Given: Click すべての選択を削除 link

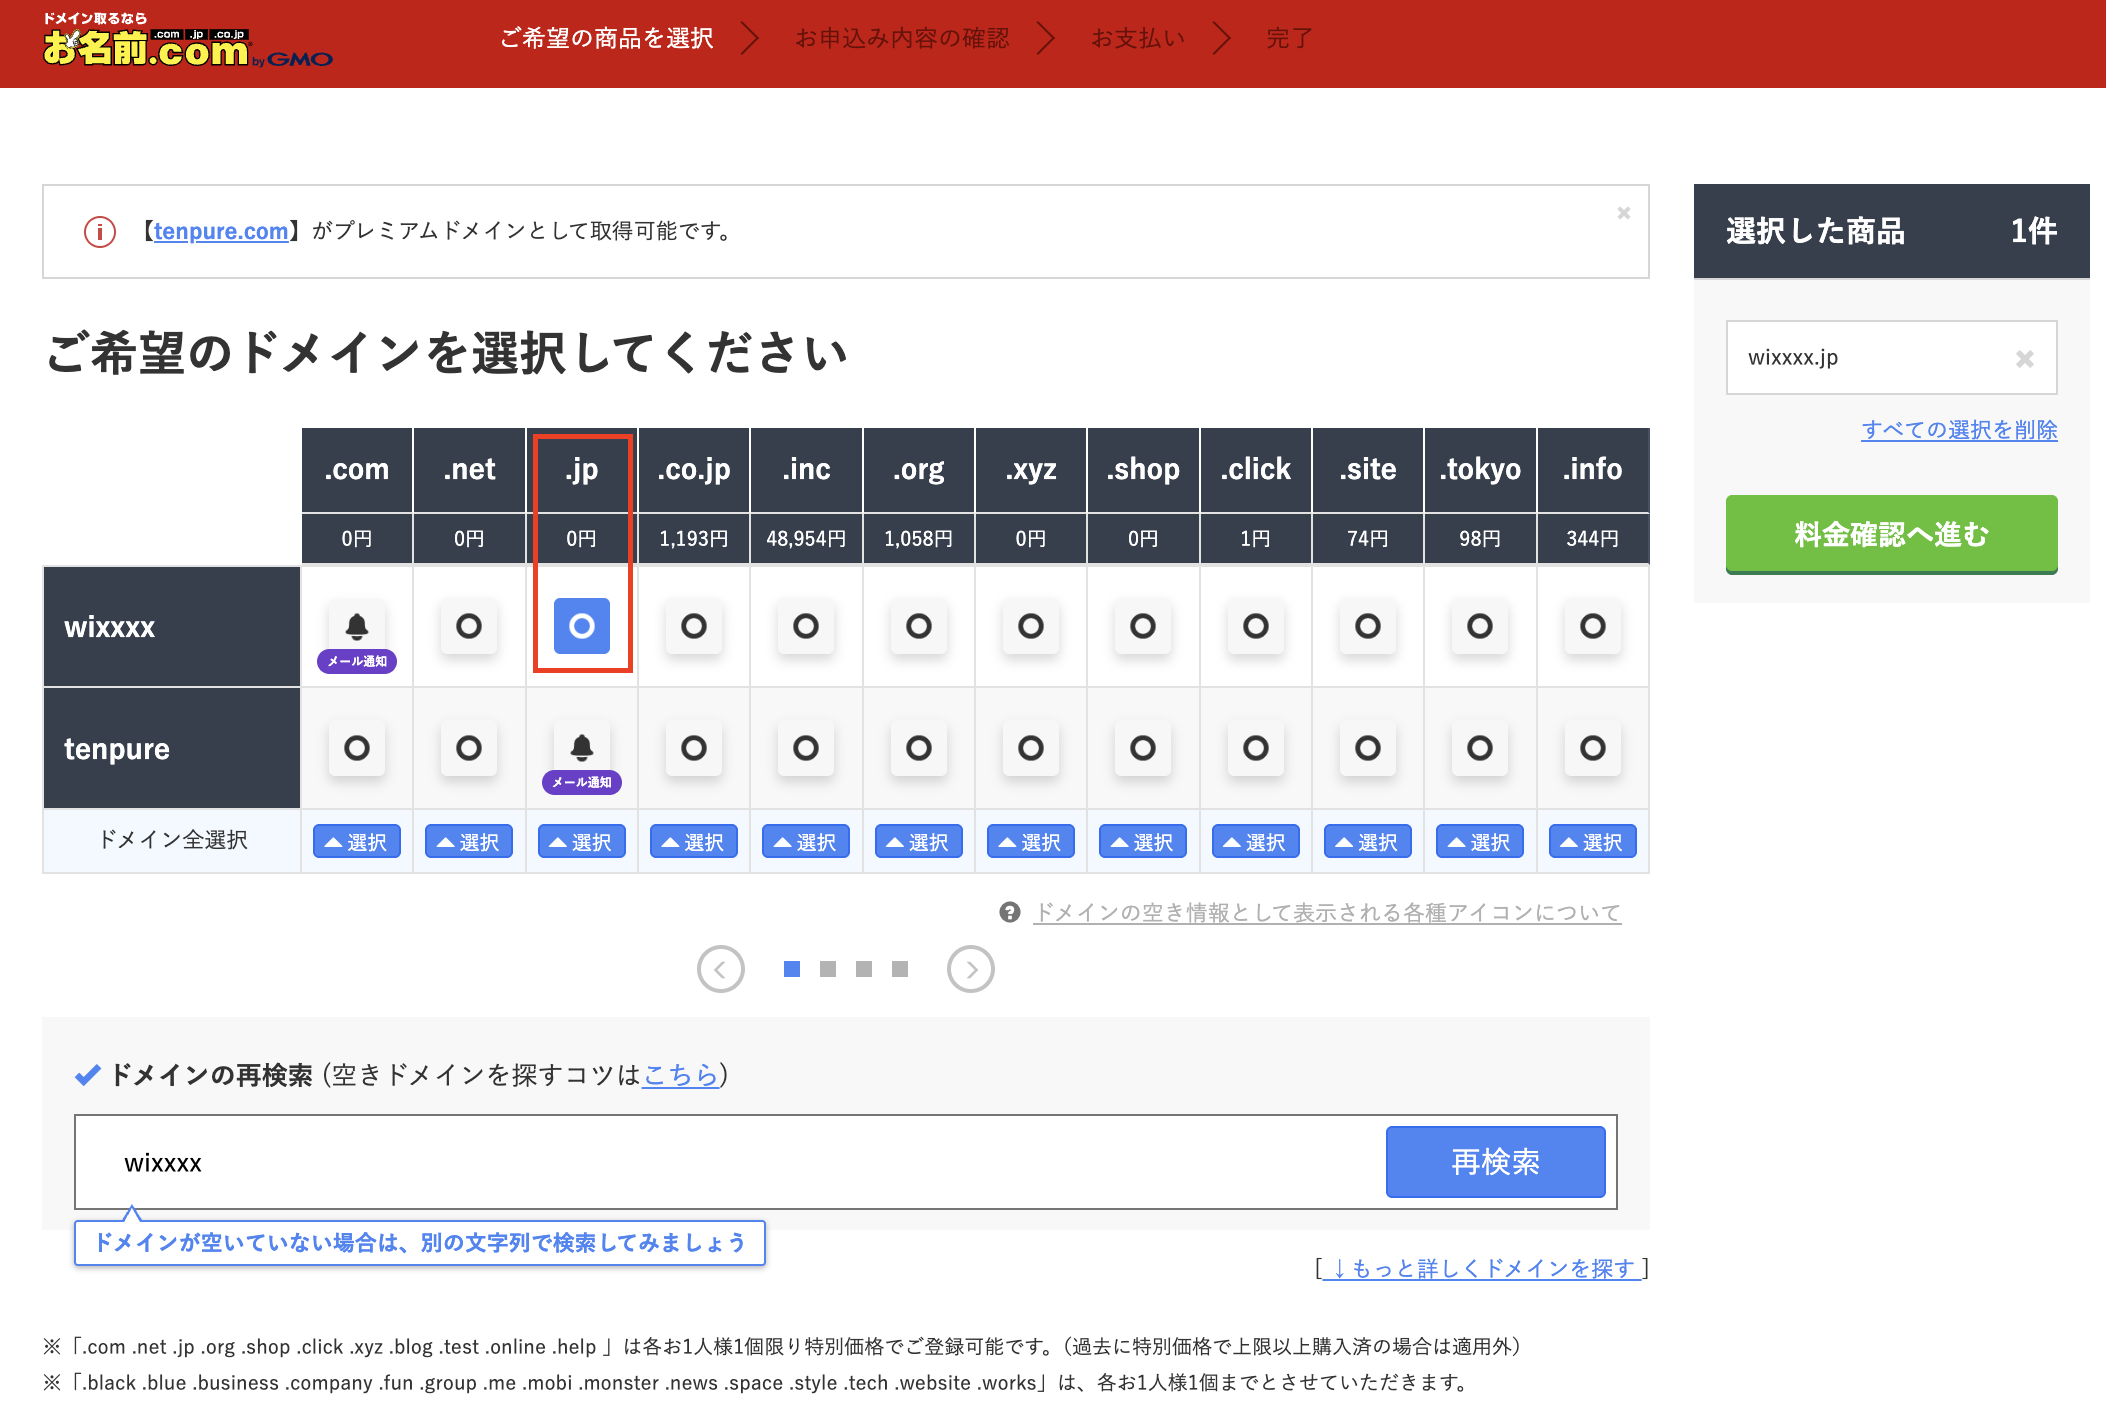Looking at the screenshot, I should 1958,430.
